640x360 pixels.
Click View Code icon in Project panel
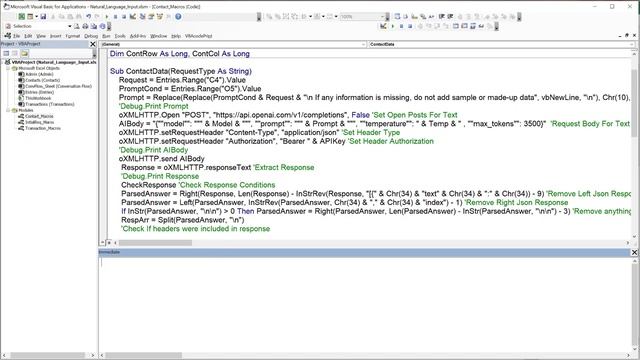click(6, 53)
